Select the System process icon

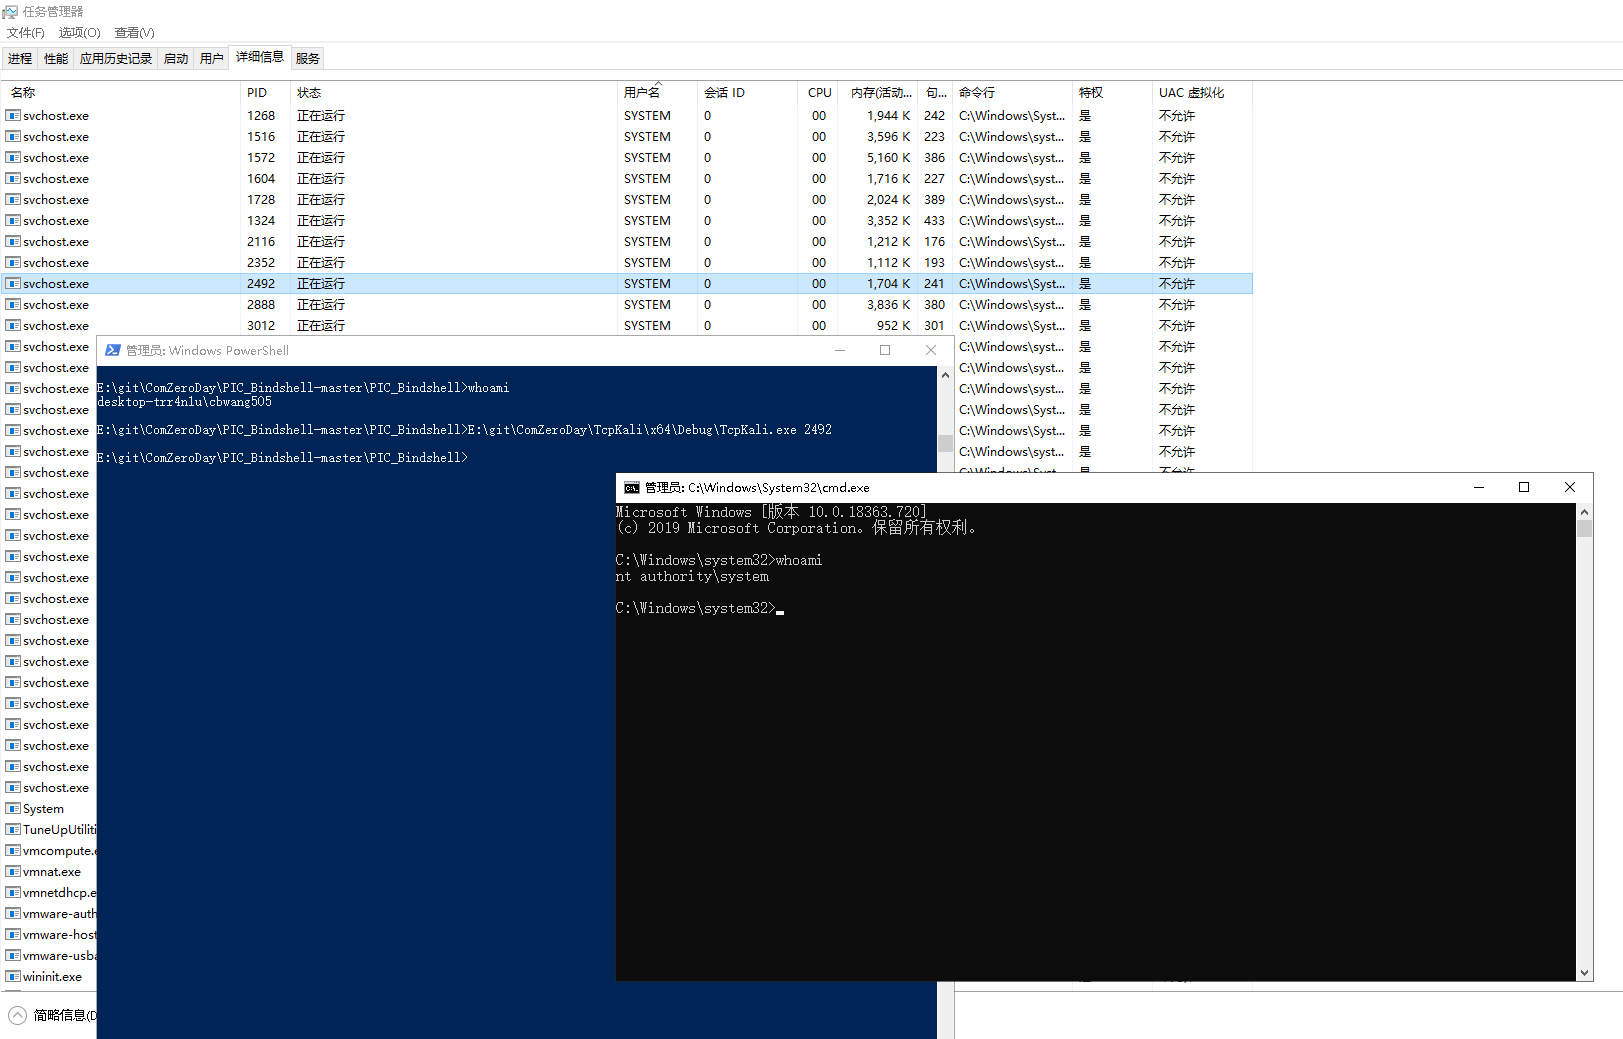click(x=13, y=809)
